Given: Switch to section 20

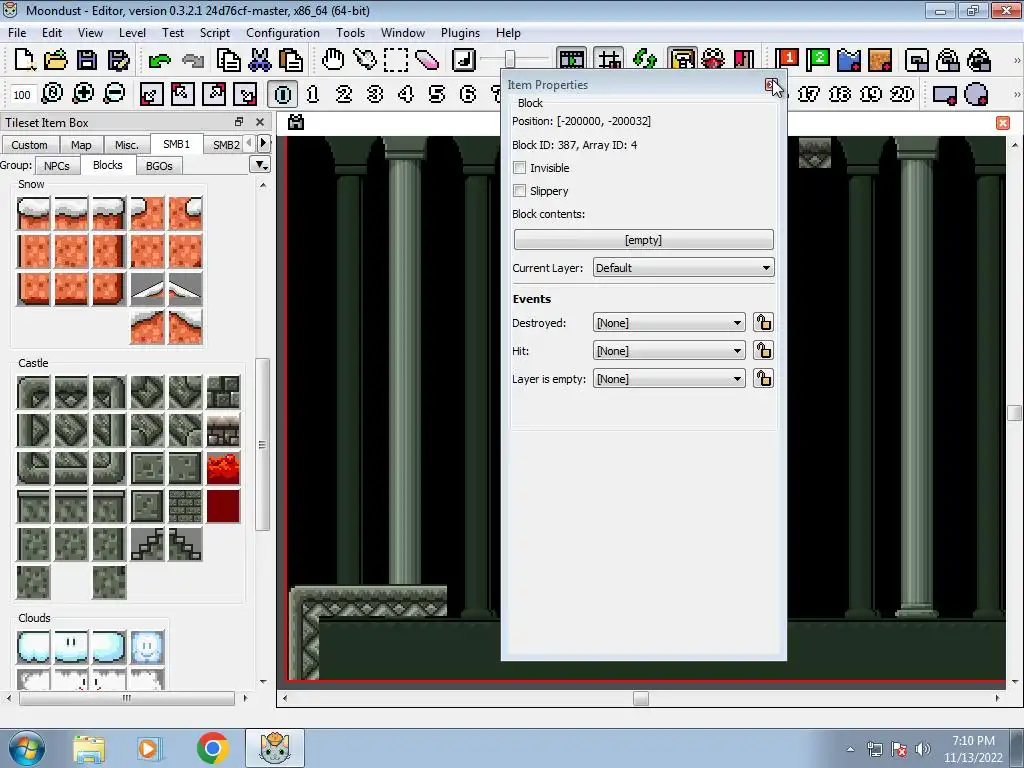Looking at the screenshot, I should 902,94.
